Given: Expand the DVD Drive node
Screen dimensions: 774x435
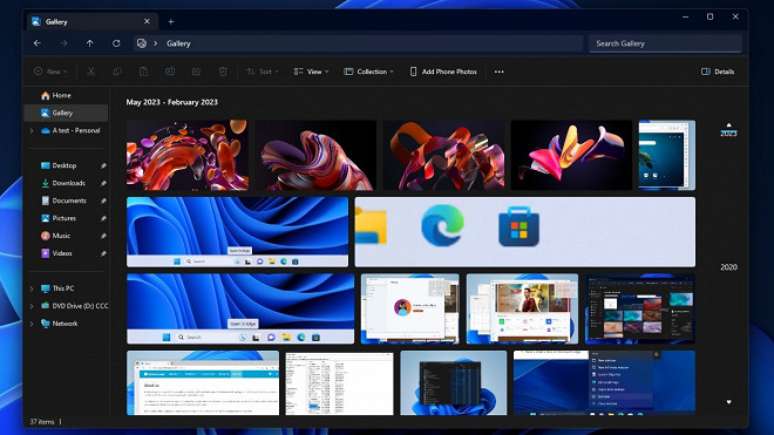Looking at the screenshot, I should click(x=32, y=306).
